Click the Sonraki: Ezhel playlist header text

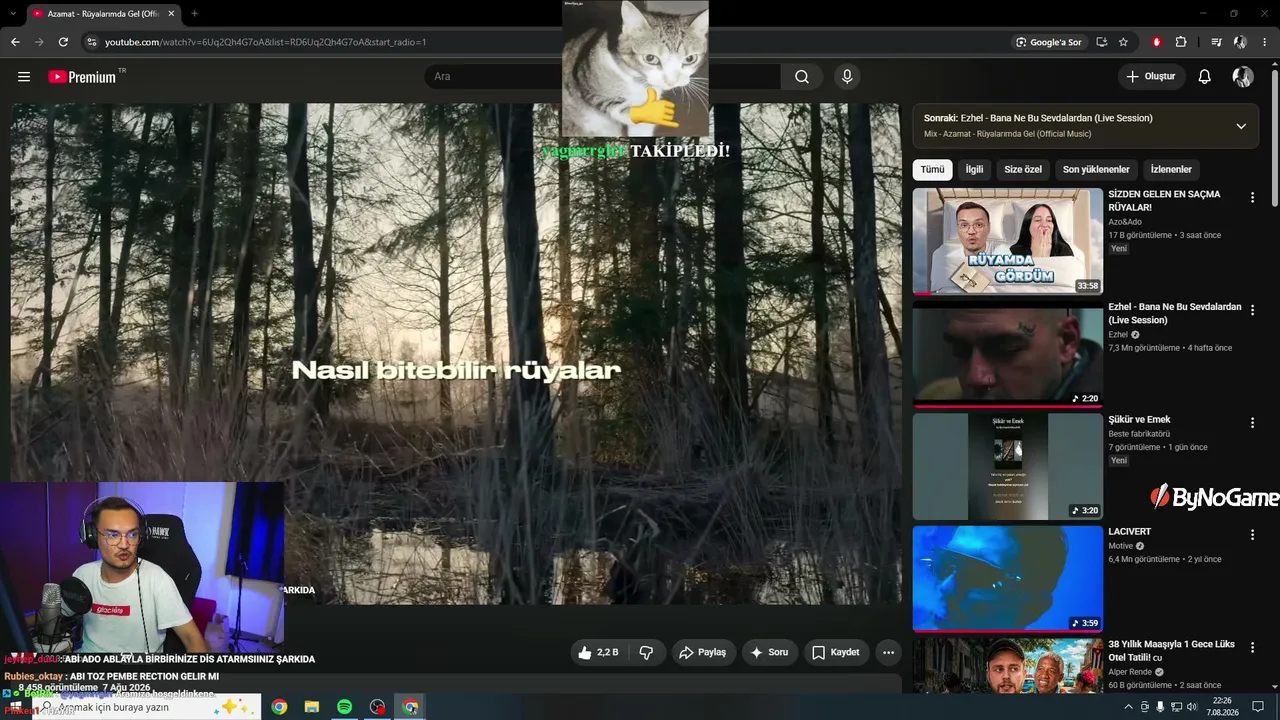pos(1038,118)
